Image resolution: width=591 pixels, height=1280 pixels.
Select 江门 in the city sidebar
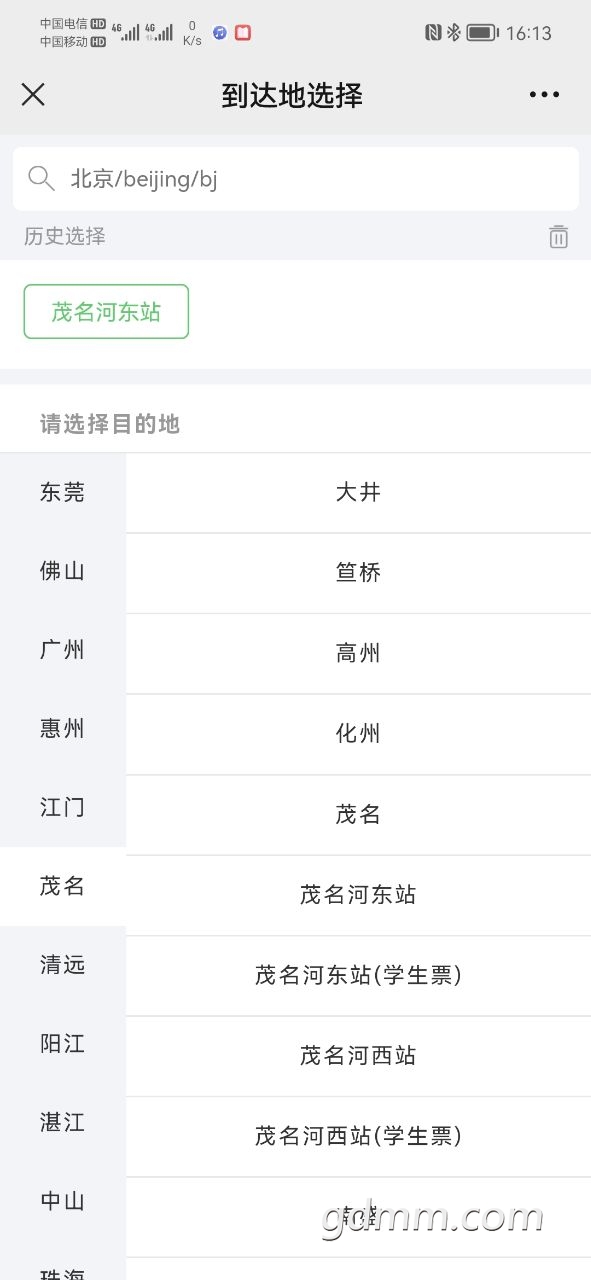coord(63,807)
